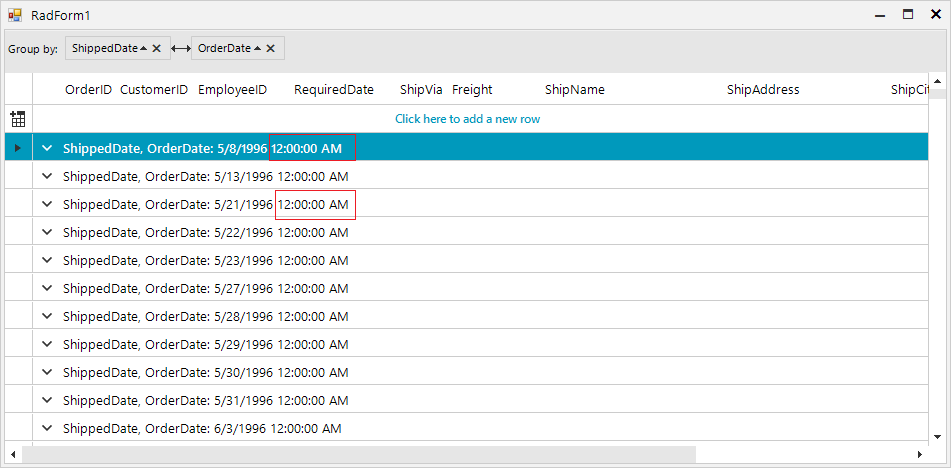951x468 pixels.
Task: Collapse the 5/29/1996 group row
Action: pos(47,344)
